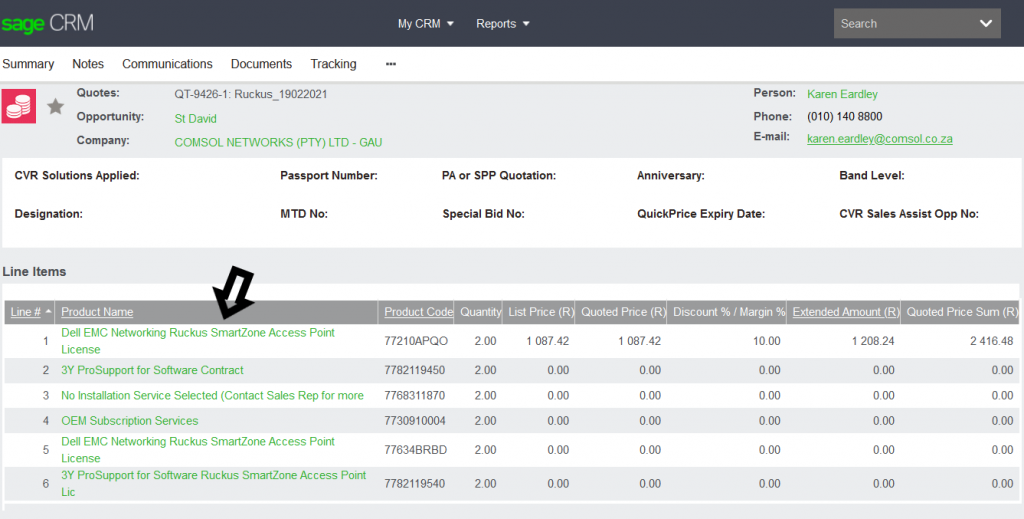Sort by Product Name column header
The height and width of the screenshot is (519, 1024).
pos(97,312)
